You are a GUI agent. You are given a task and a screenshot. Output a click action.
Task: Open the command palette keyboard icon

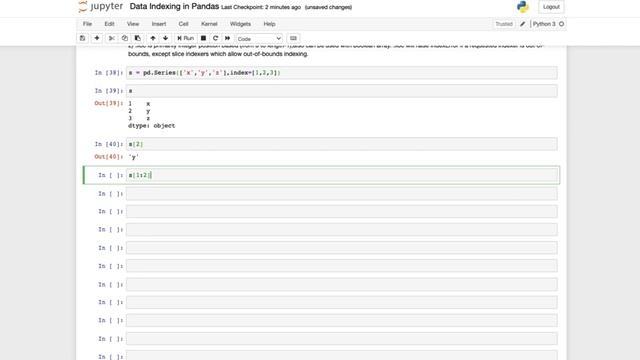tap(293, 38)
